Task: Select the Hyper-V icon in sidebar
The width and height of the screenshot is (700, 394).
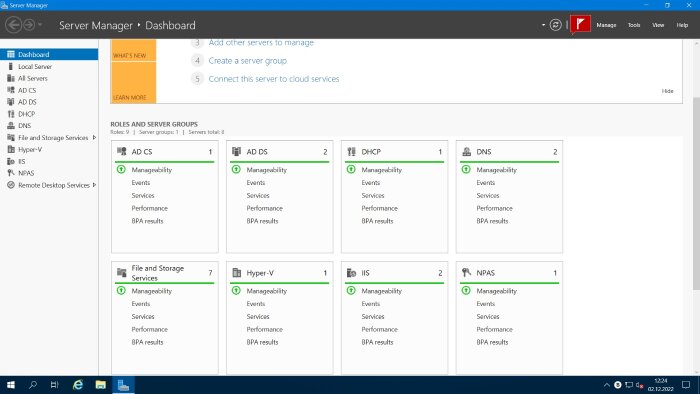Action: (x=11, y=149)
